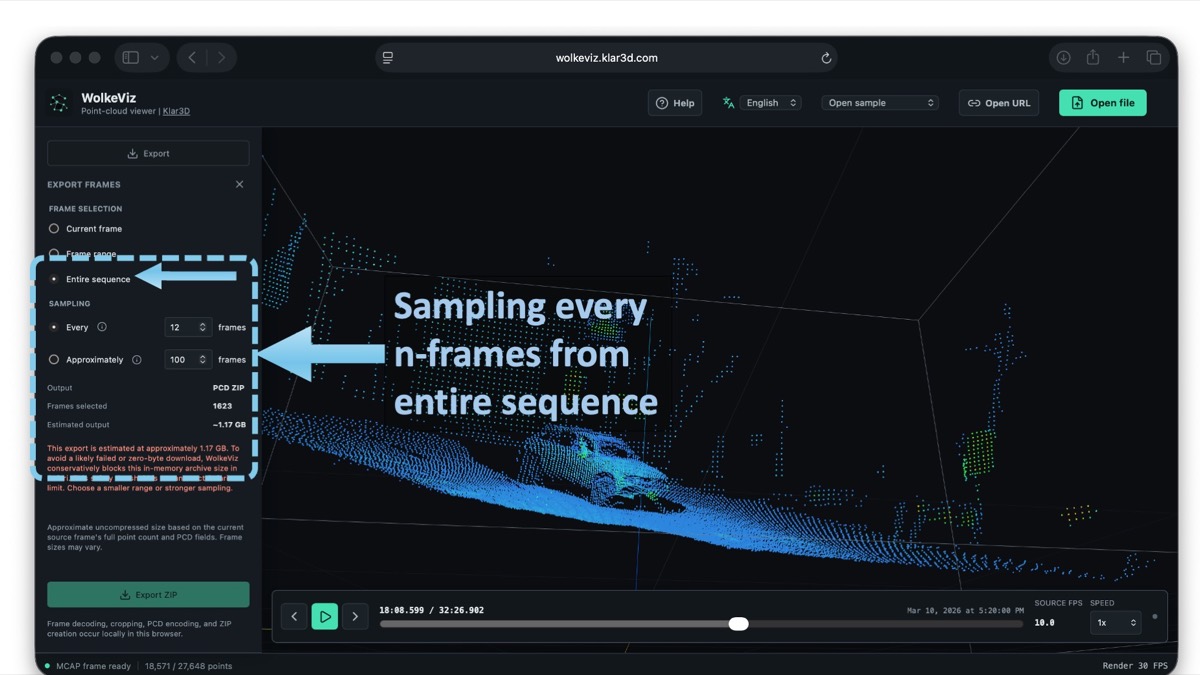Toggle the Safari sidebar
The width and height of the screenshot is (1200, 675).
130,58
